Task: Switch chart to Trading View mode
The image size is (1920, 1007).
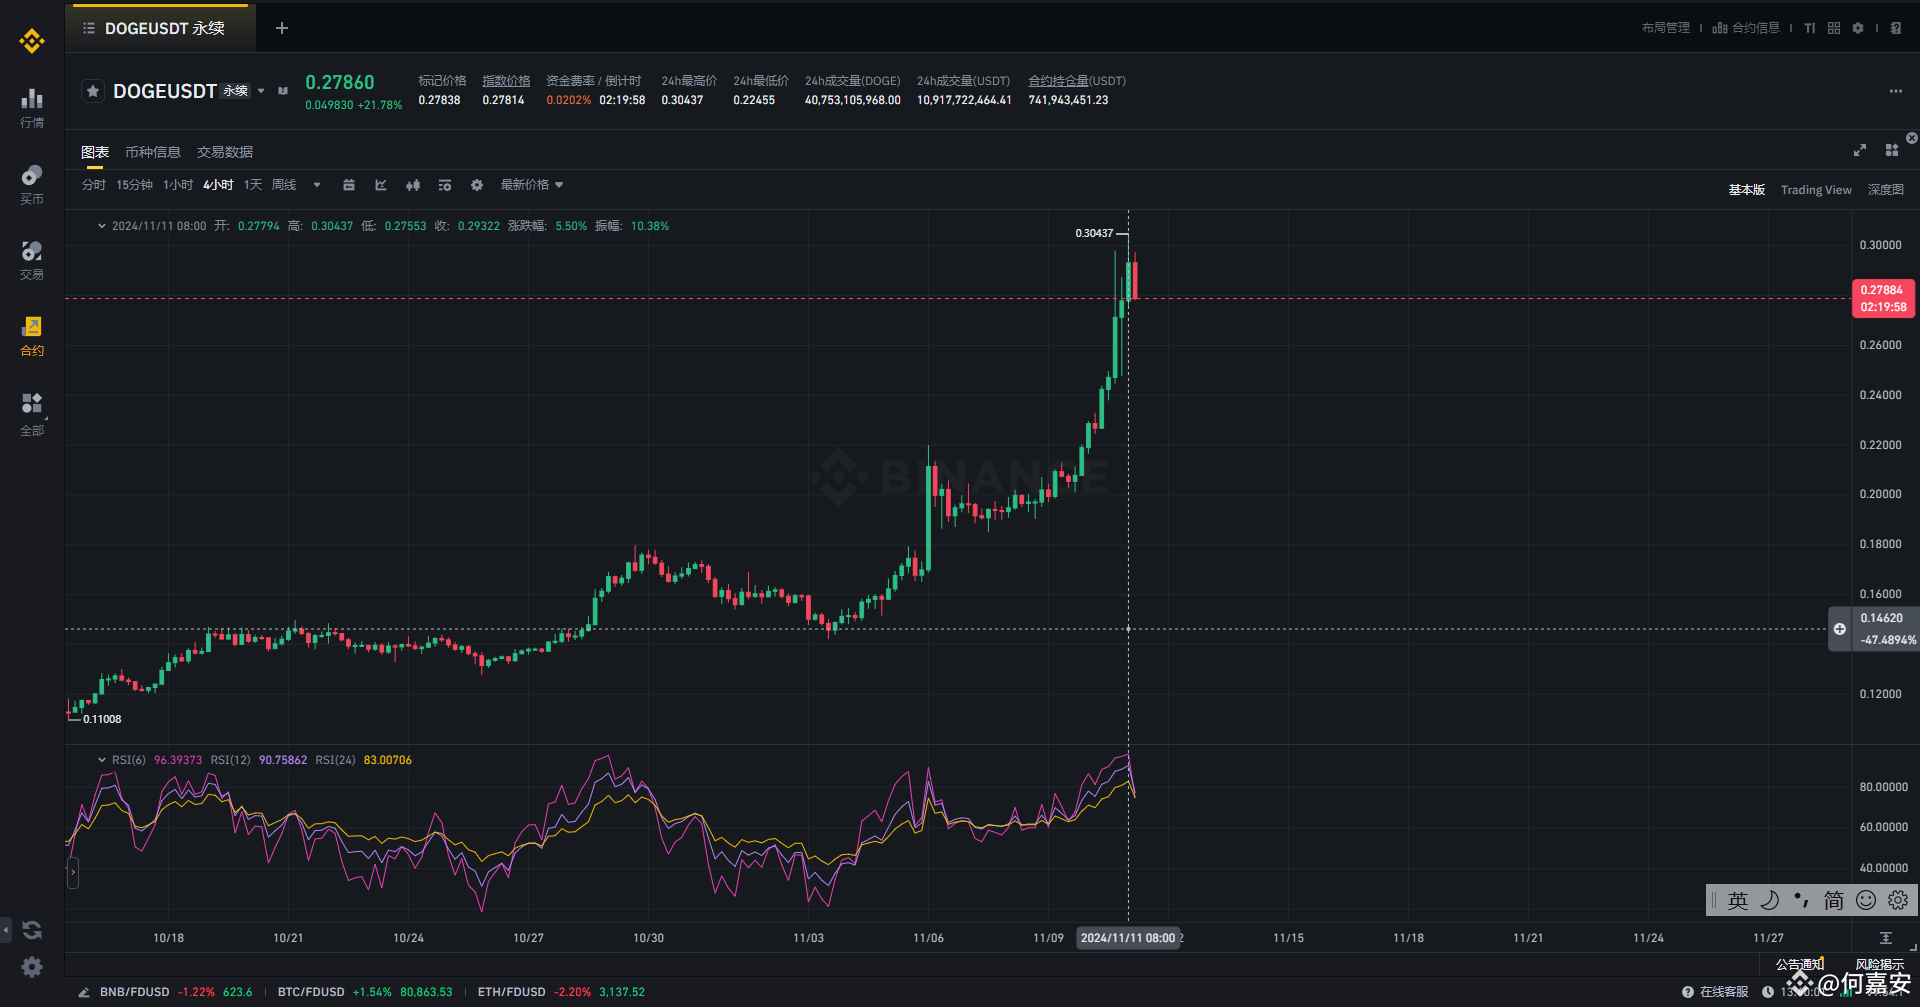Action: pyautogui.click(x=1816, y=190)
